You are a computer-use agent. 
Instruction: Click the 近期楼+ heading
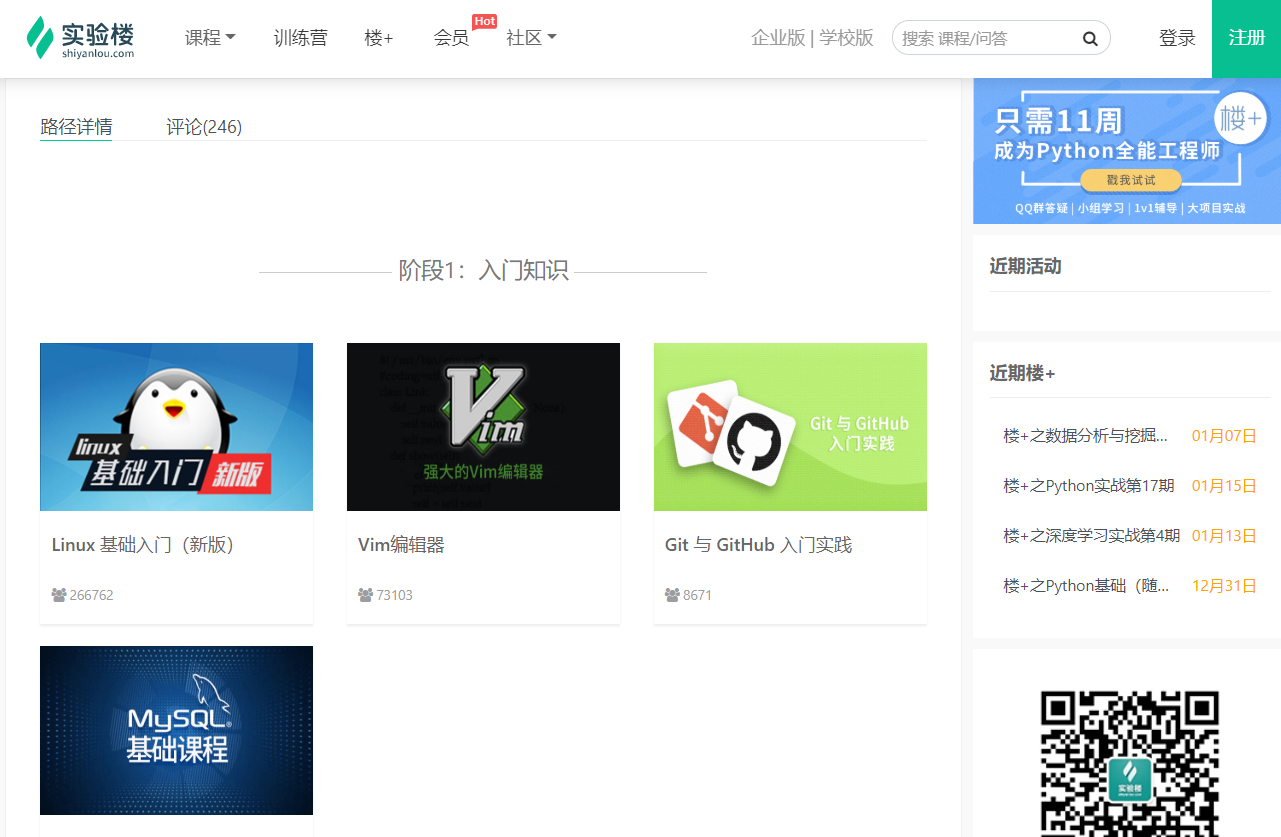(1022, 373)
